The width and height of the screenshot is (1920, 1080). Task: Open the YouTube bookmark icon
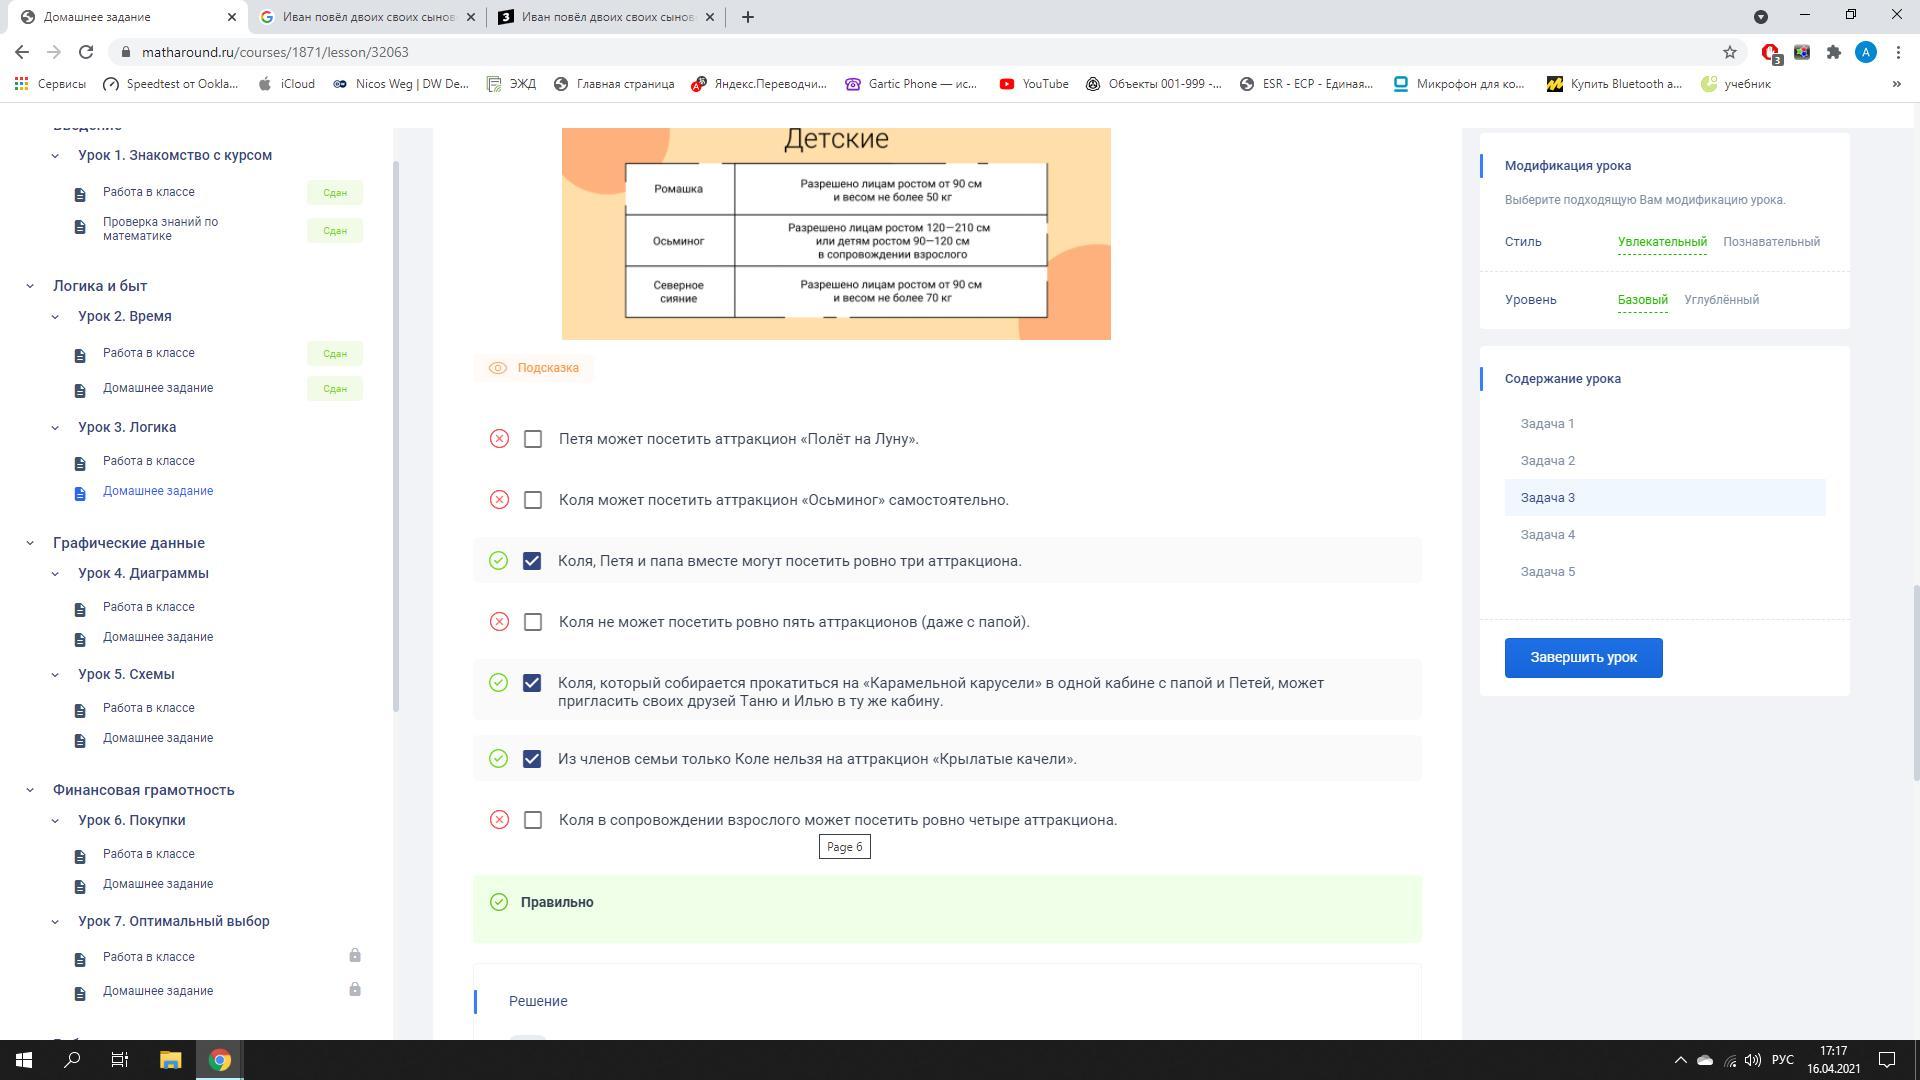click(x=1006, y=84)
